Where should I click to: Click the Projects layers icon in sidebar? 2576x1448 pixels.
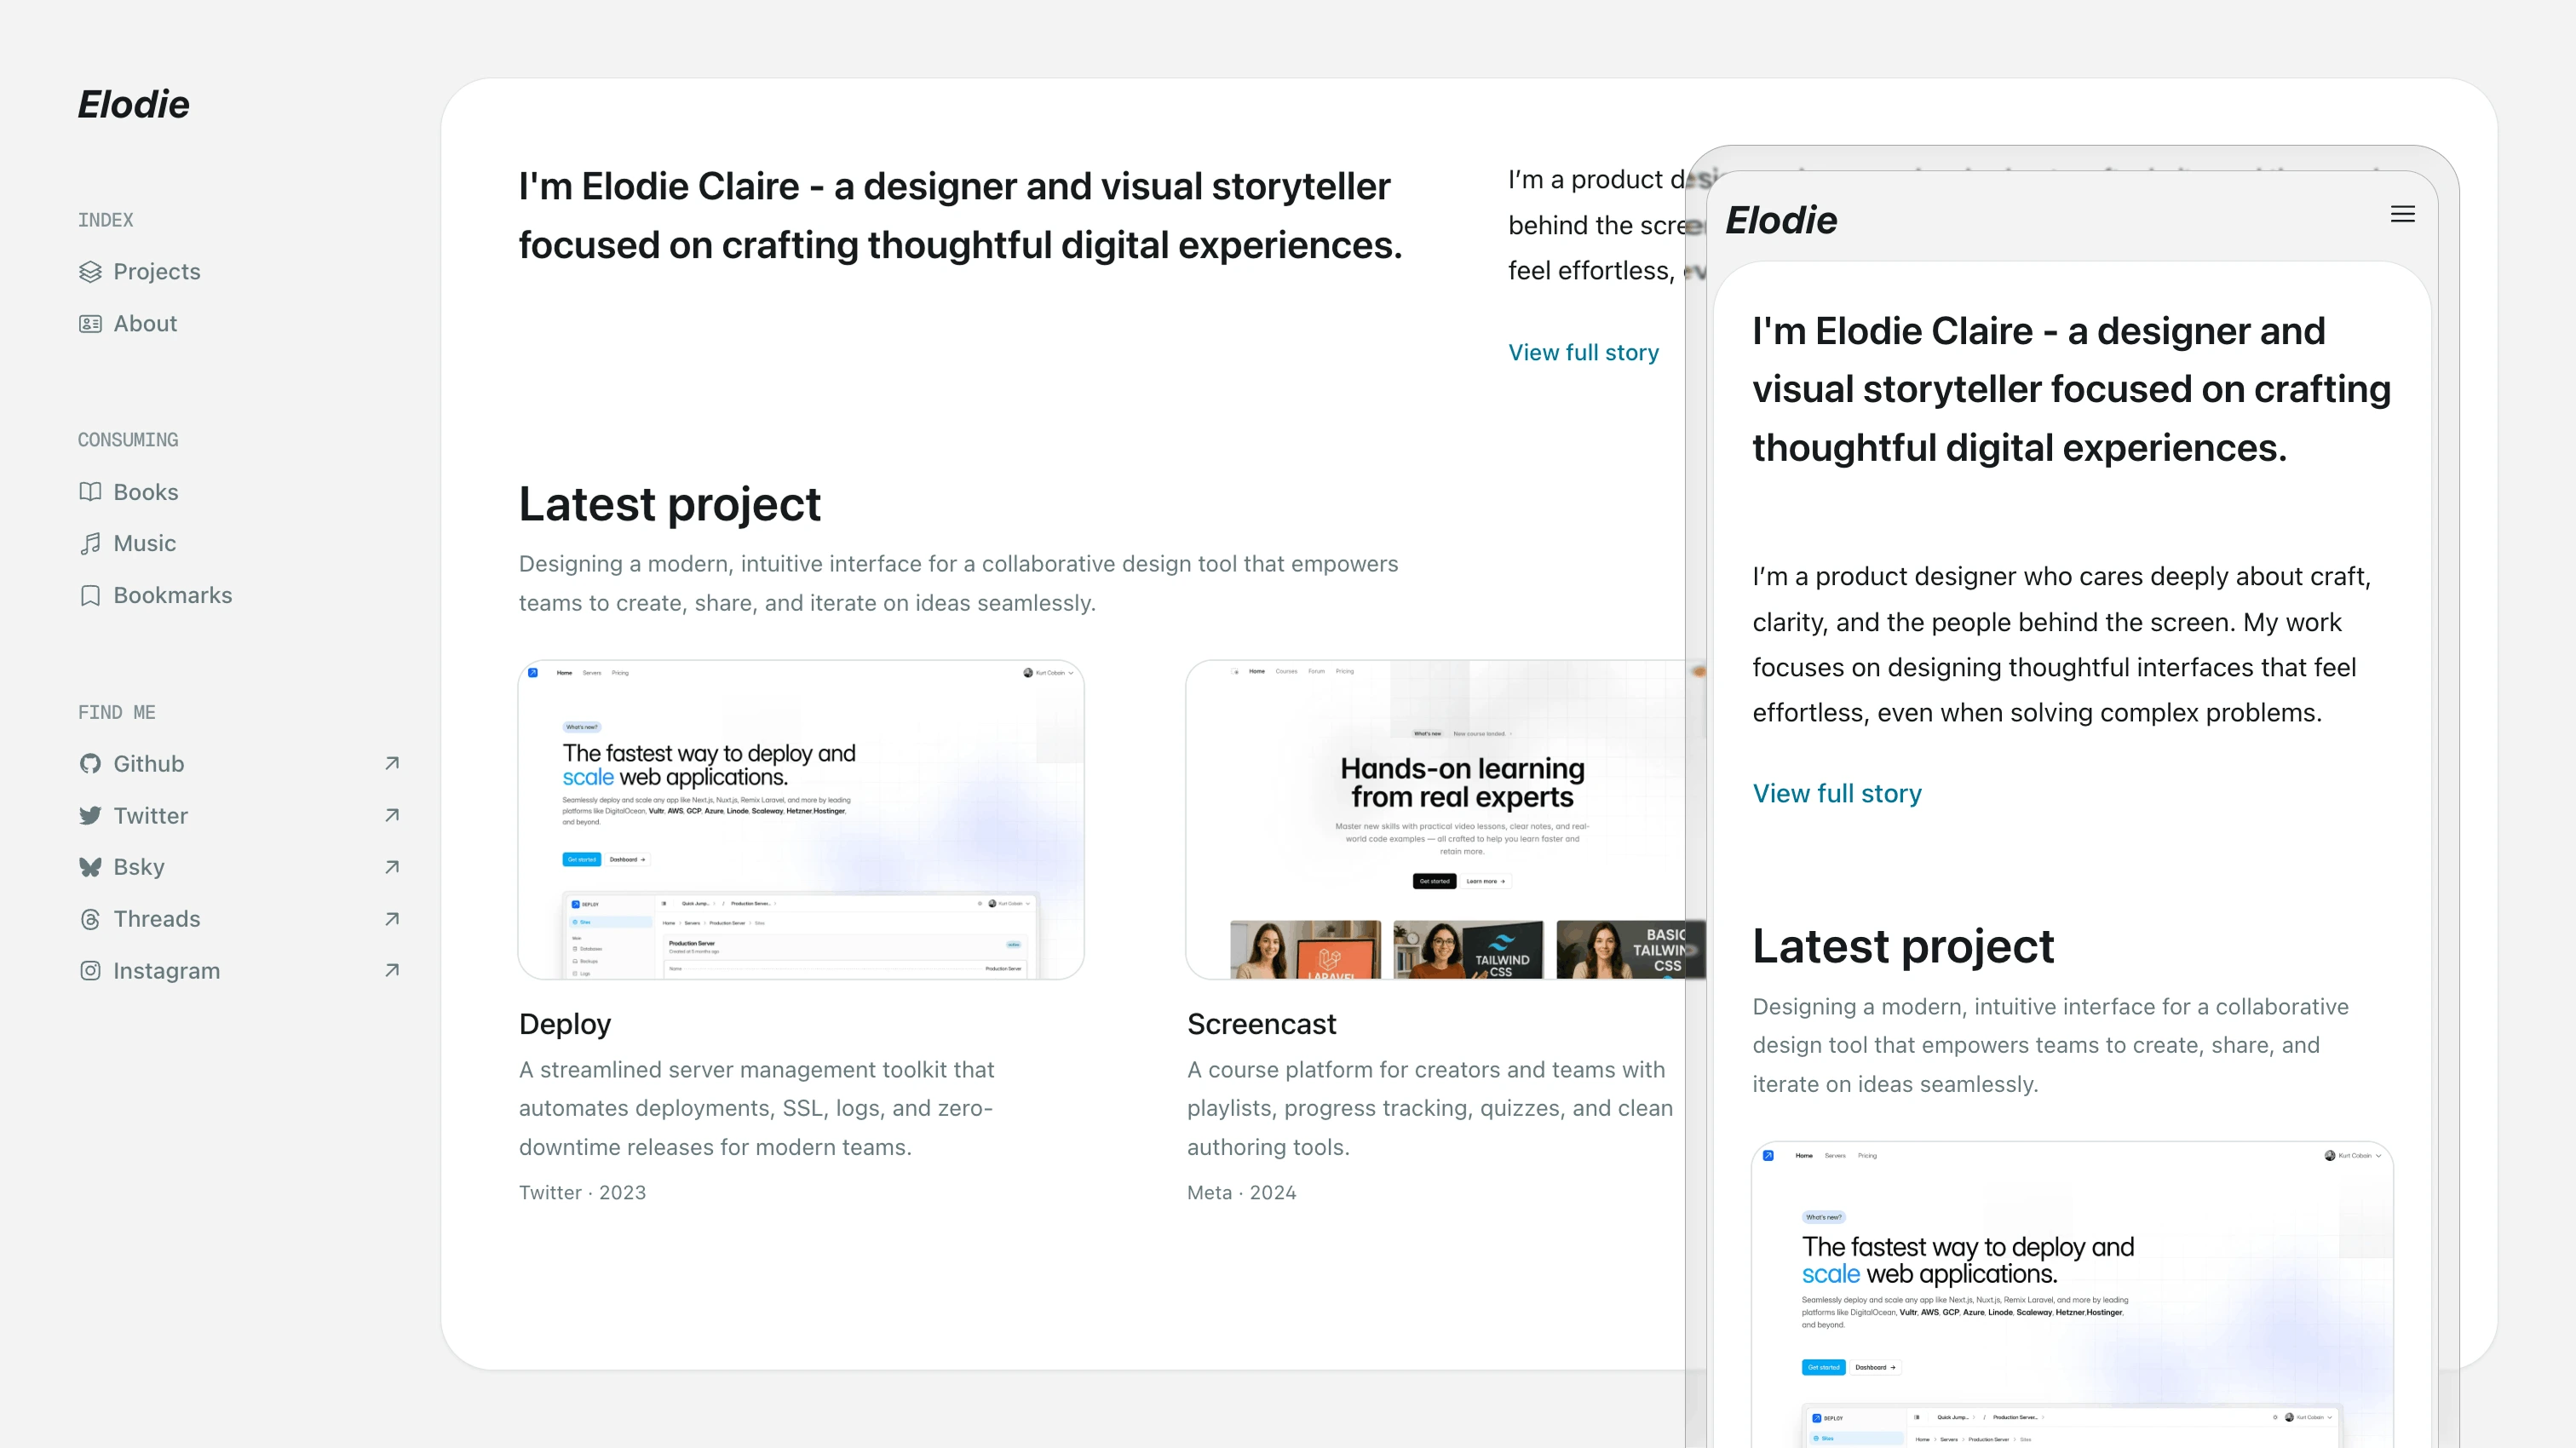90,272
